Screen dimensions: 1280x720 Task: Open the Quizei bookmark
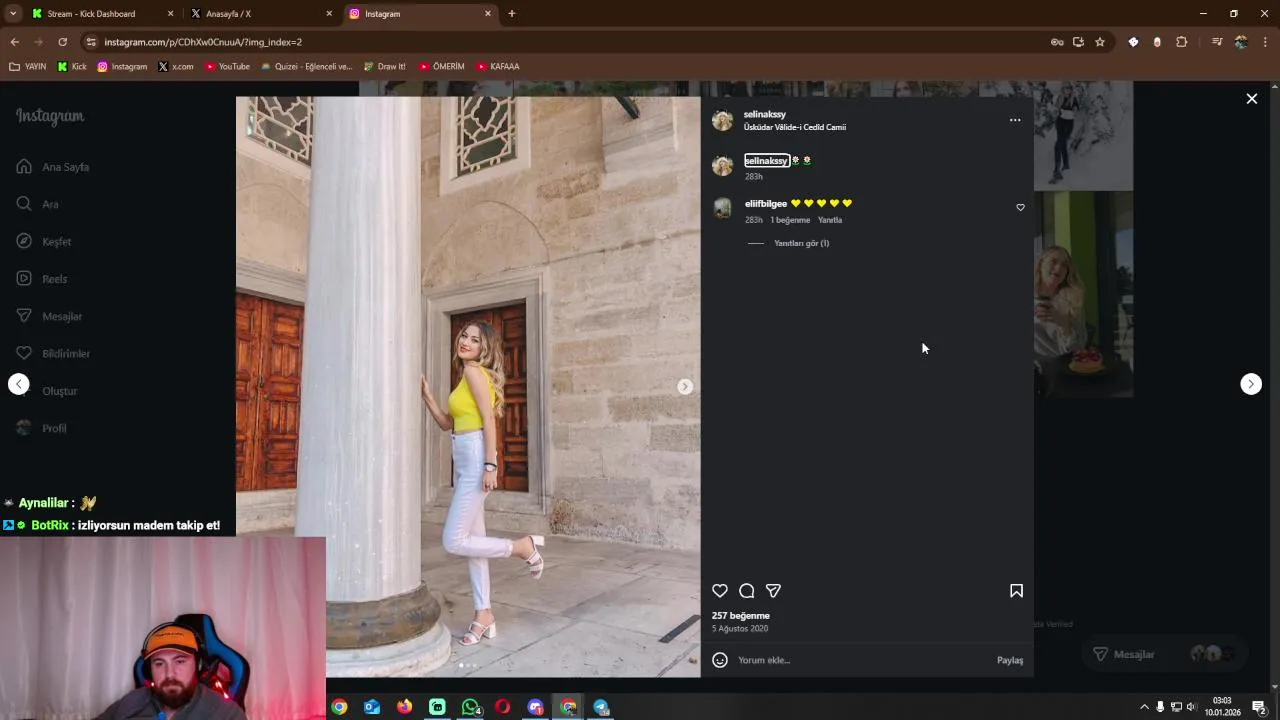[306, 67]
